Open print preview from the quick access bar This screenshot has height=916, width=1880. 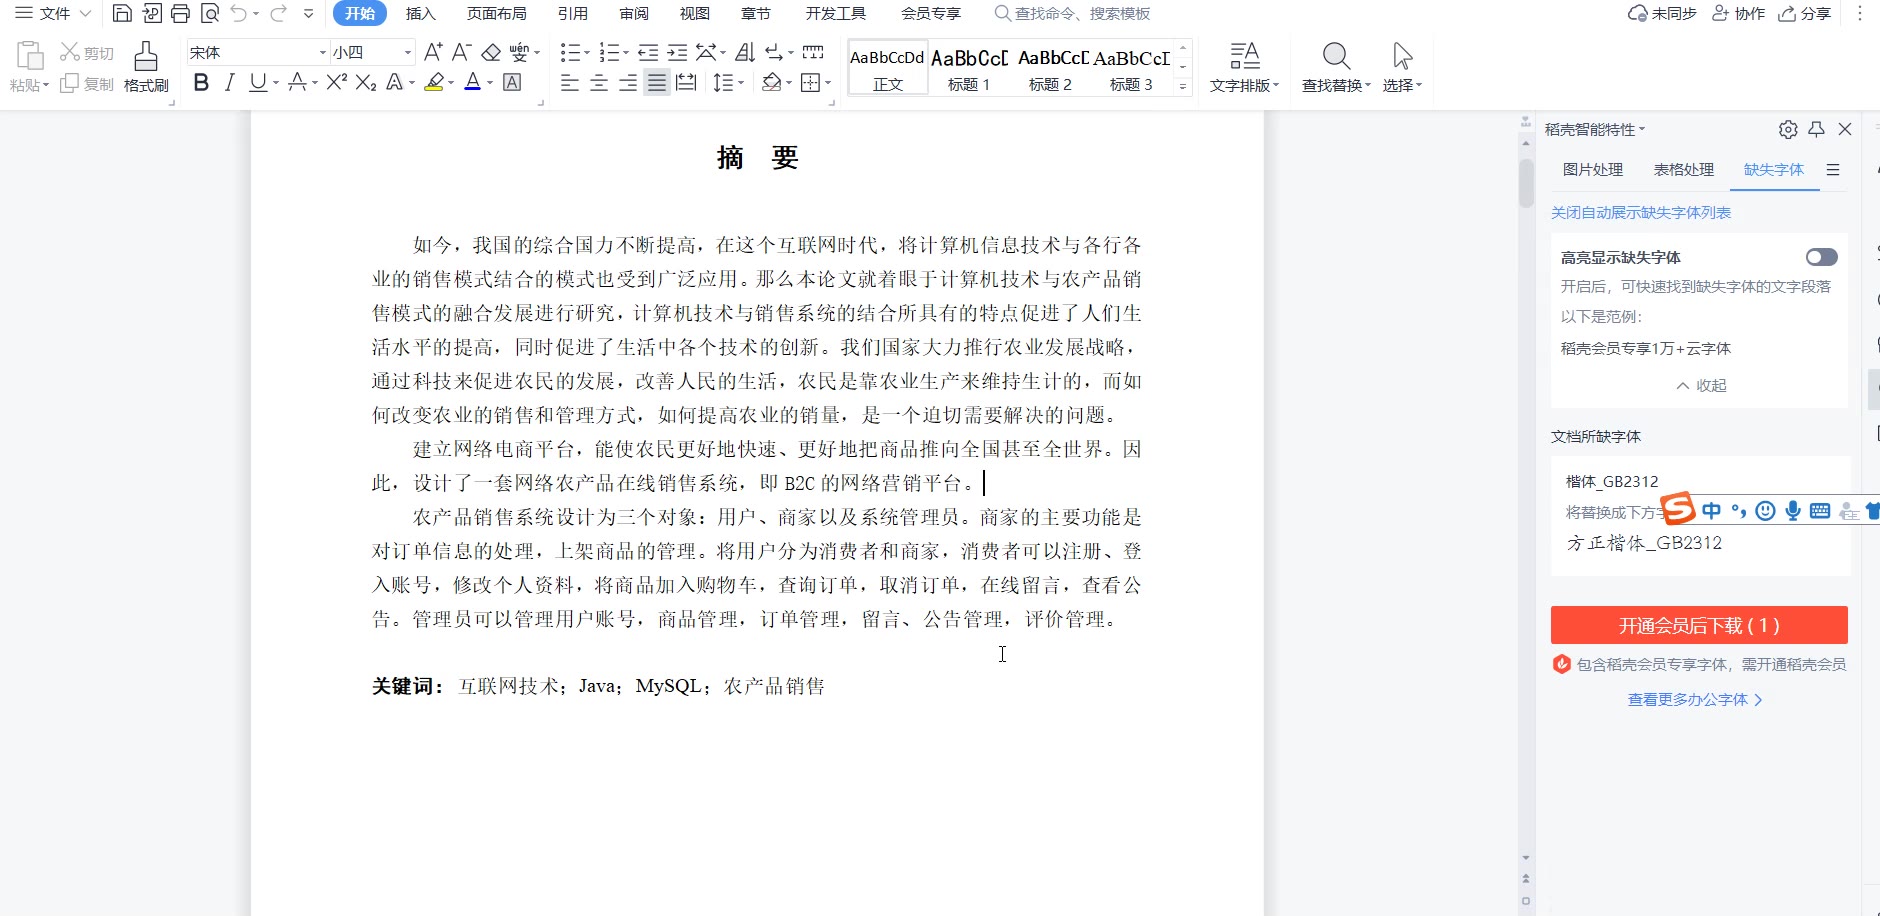tap(210, 13)
